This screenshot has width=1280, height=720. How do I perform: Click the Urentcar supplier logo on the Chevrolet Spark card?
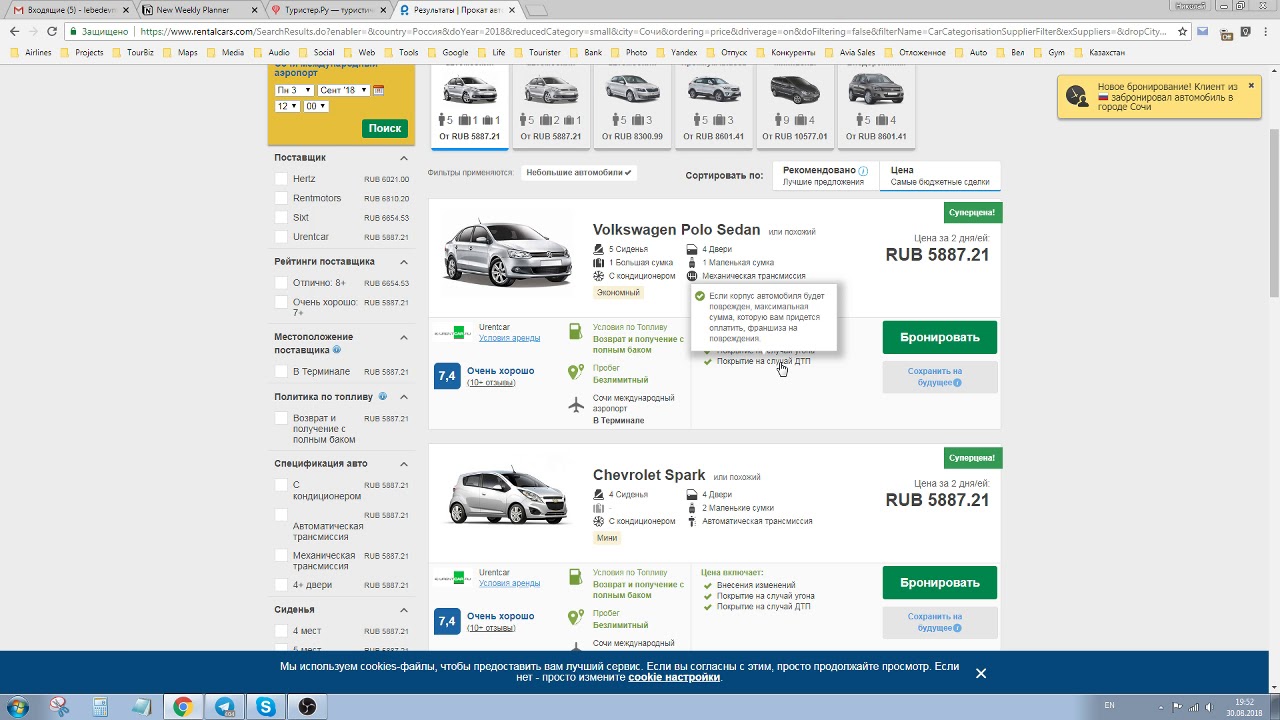pyautogui.click(x=452, y=577)
